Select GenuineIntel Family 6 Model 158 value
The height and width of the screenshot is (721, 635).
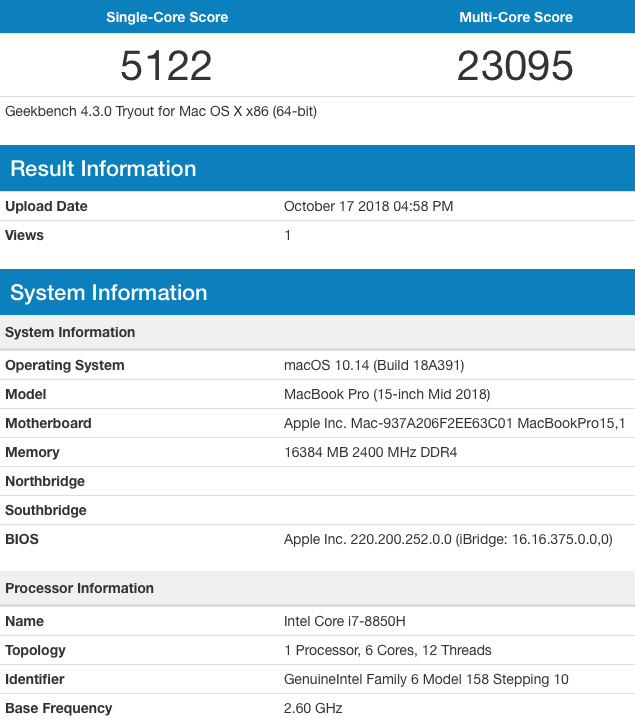pyautogui.click(x=426, y=679)
